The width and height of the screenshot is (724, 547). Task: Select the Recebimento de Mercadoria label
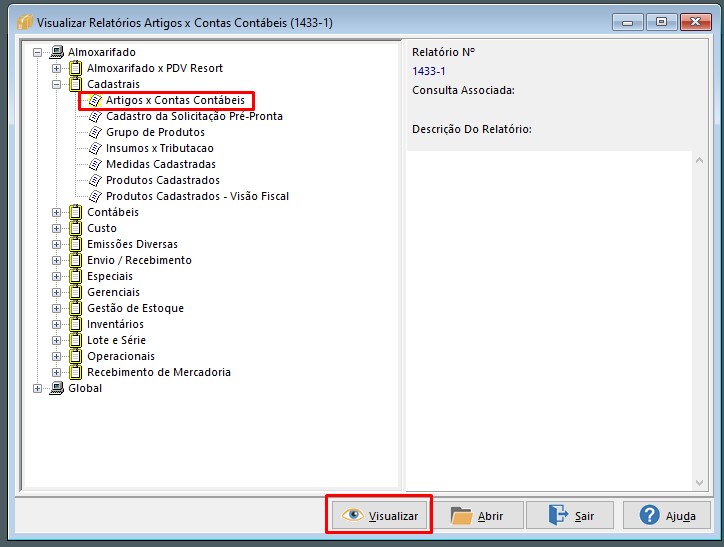[159, 372]
